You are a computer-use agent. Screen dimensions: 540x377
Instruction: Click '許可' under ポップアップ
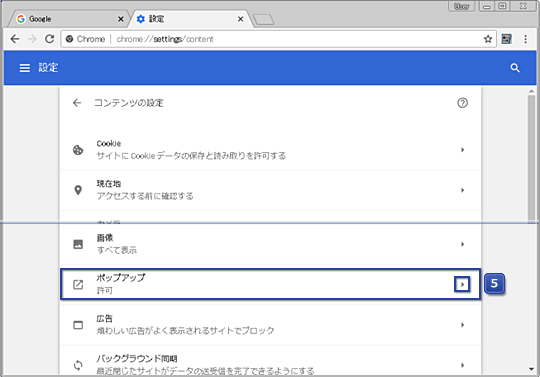pos(105,291)
